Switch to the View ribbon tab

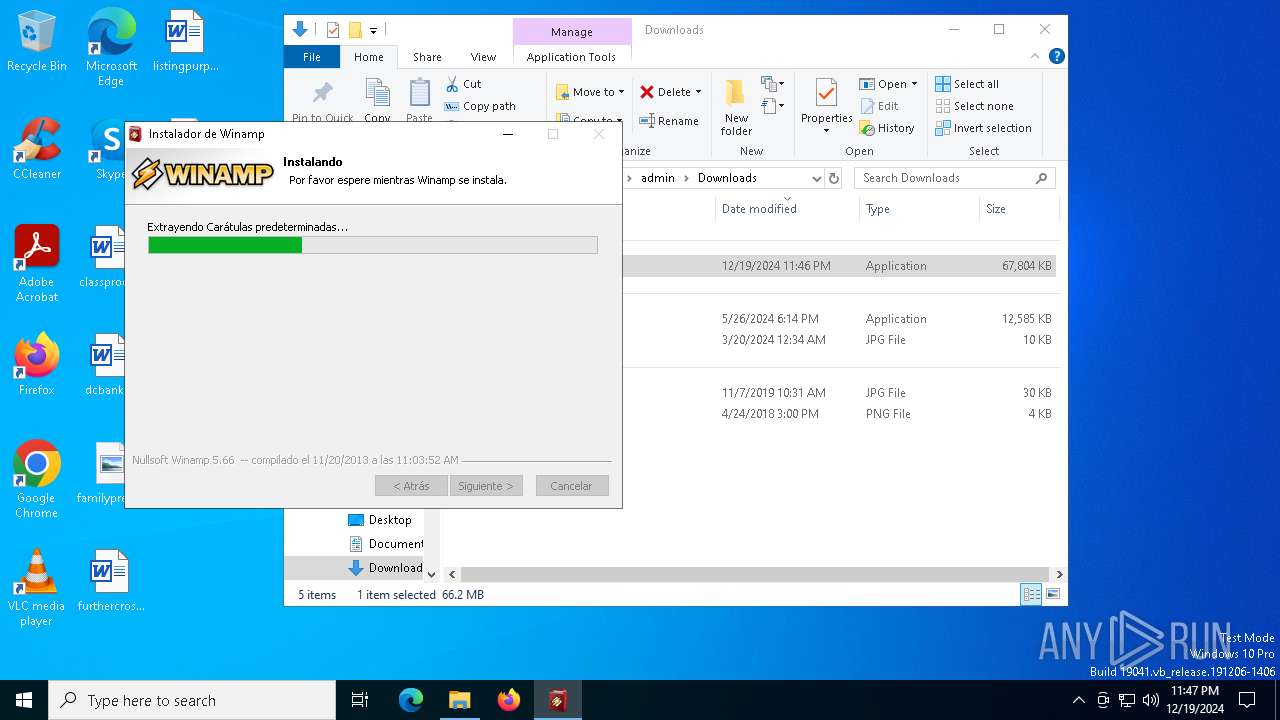point(483,57)
